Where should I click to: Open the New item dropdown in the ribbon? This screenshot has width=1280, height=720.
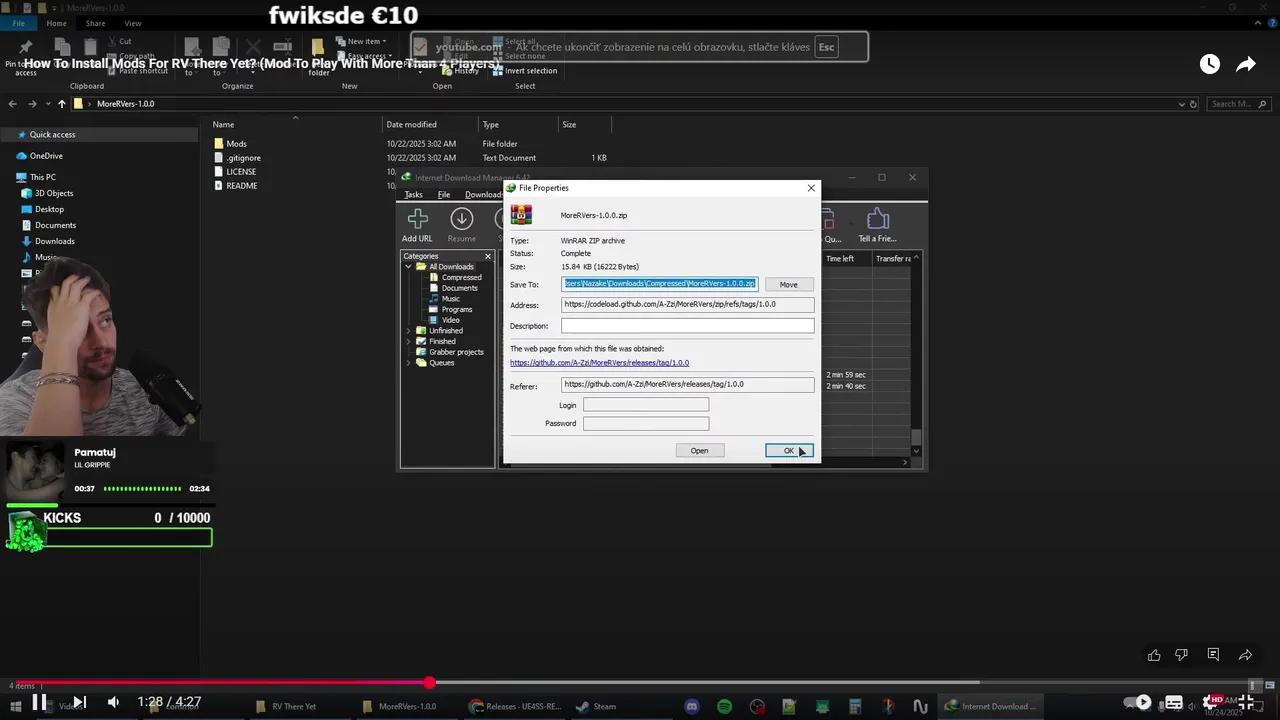[x=361, y=41]
